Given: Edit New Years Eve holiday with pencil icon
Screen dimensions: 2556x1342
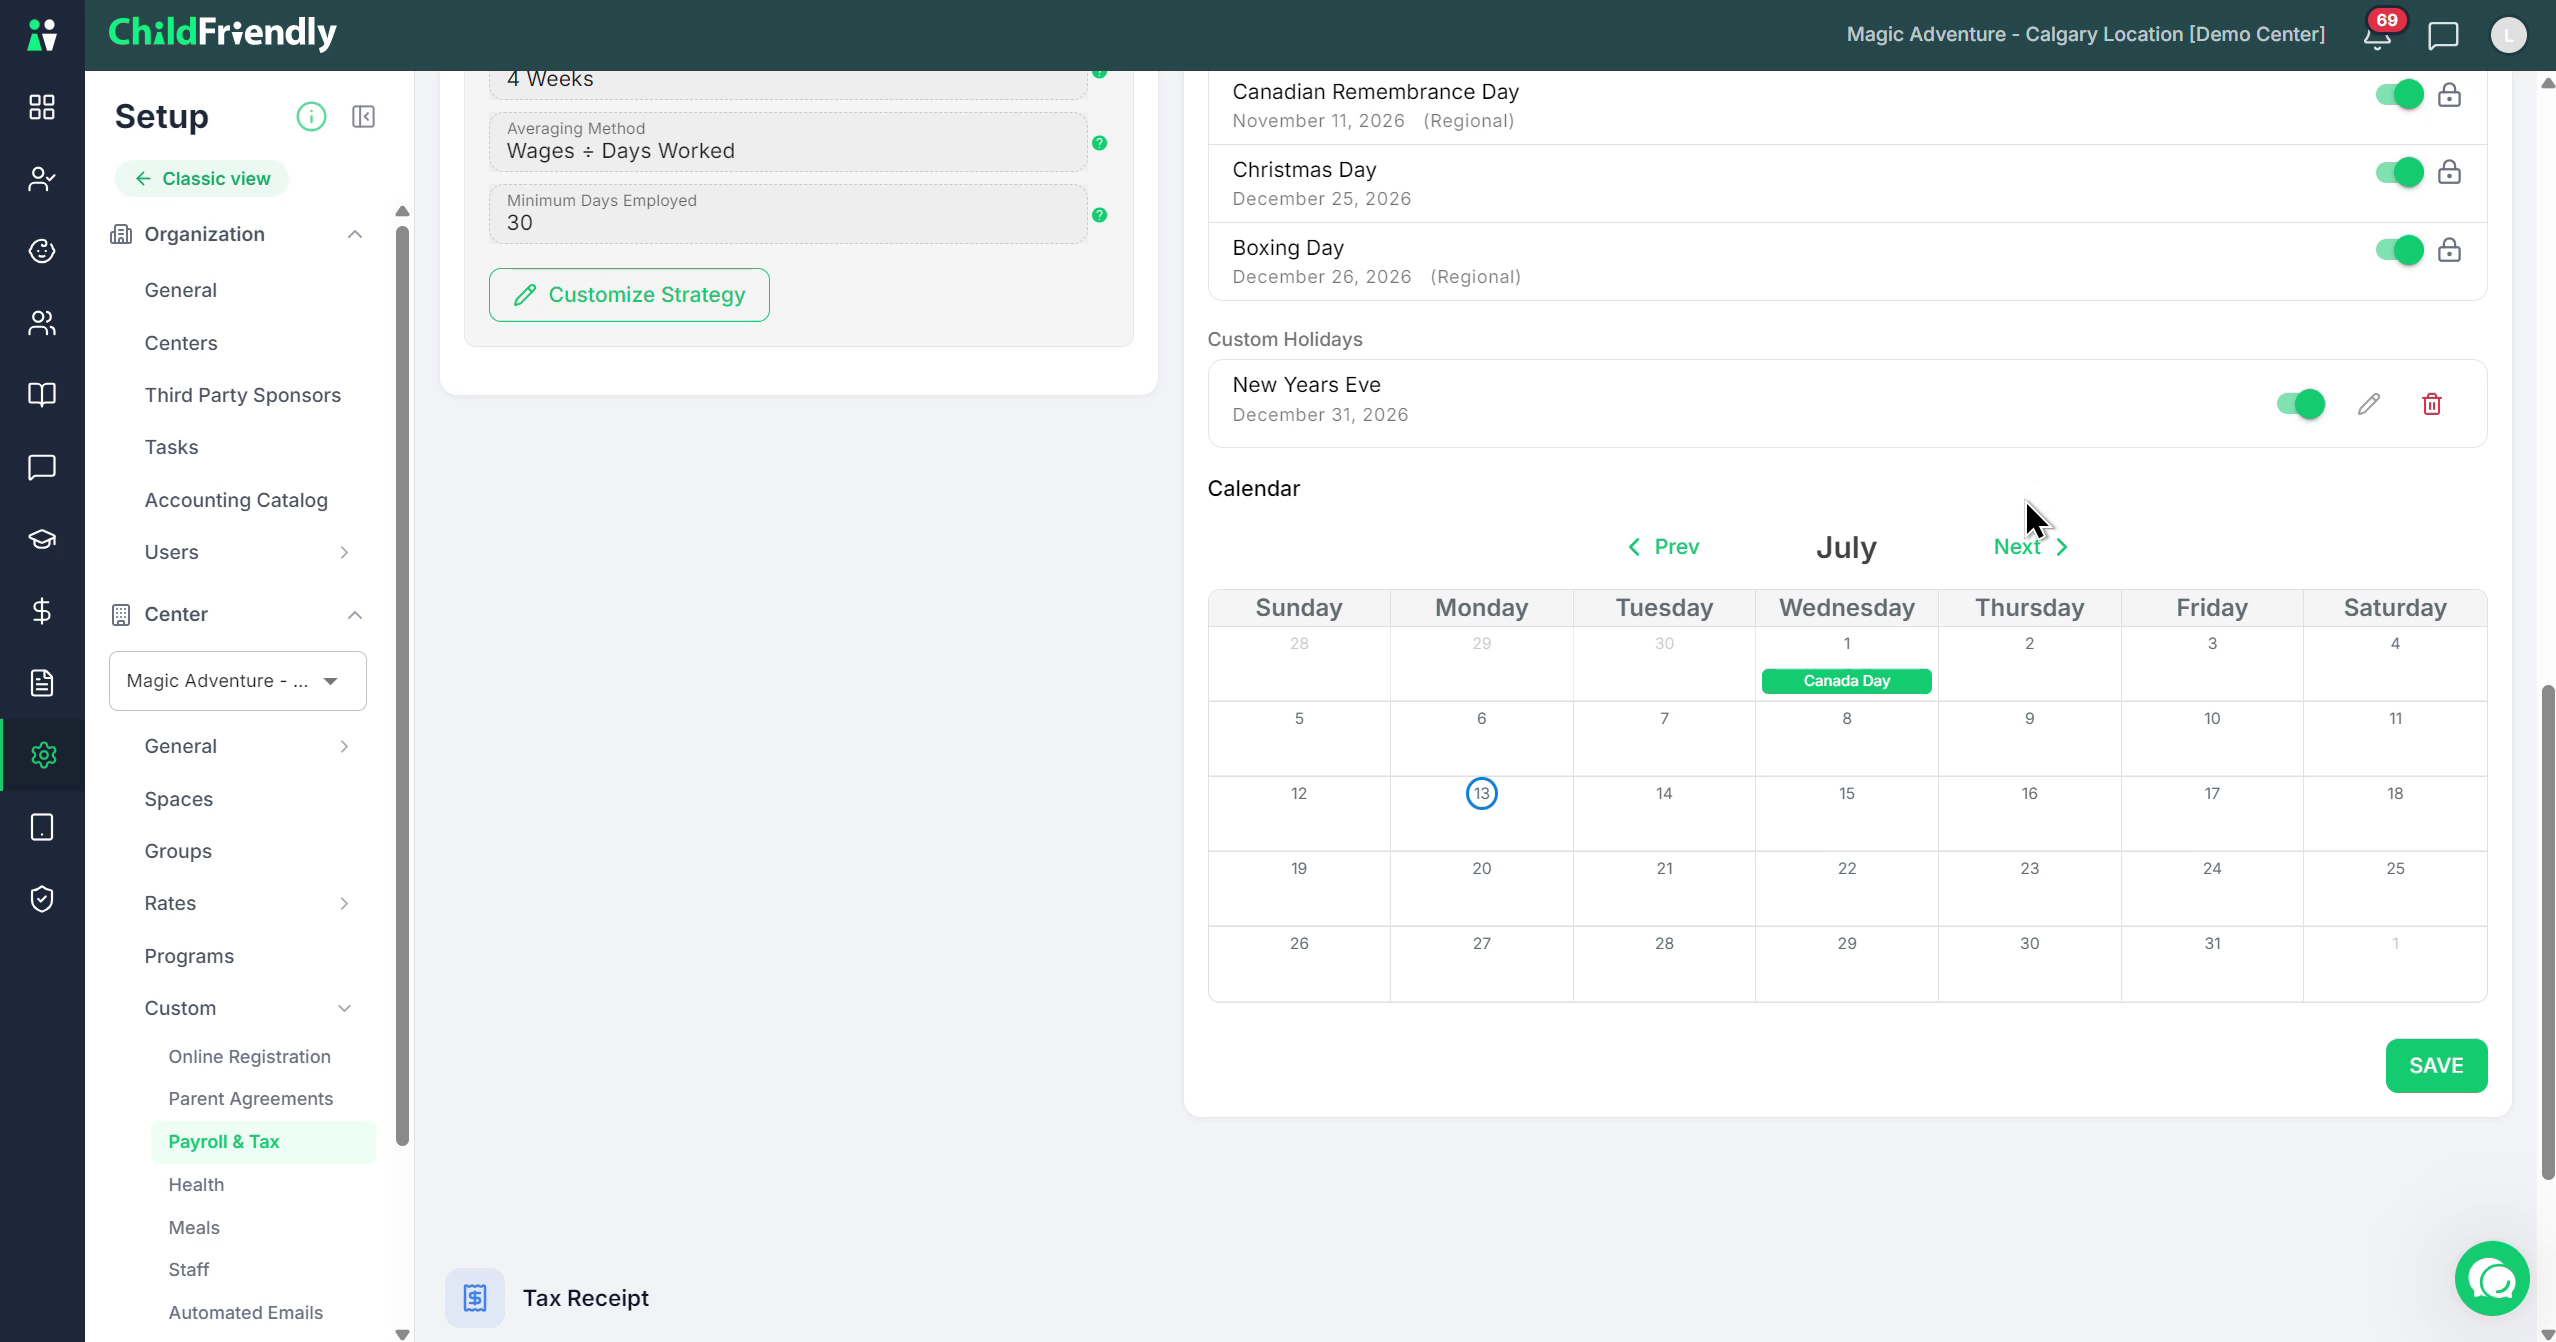Looking at the screenshot, I should (2369, 404).
